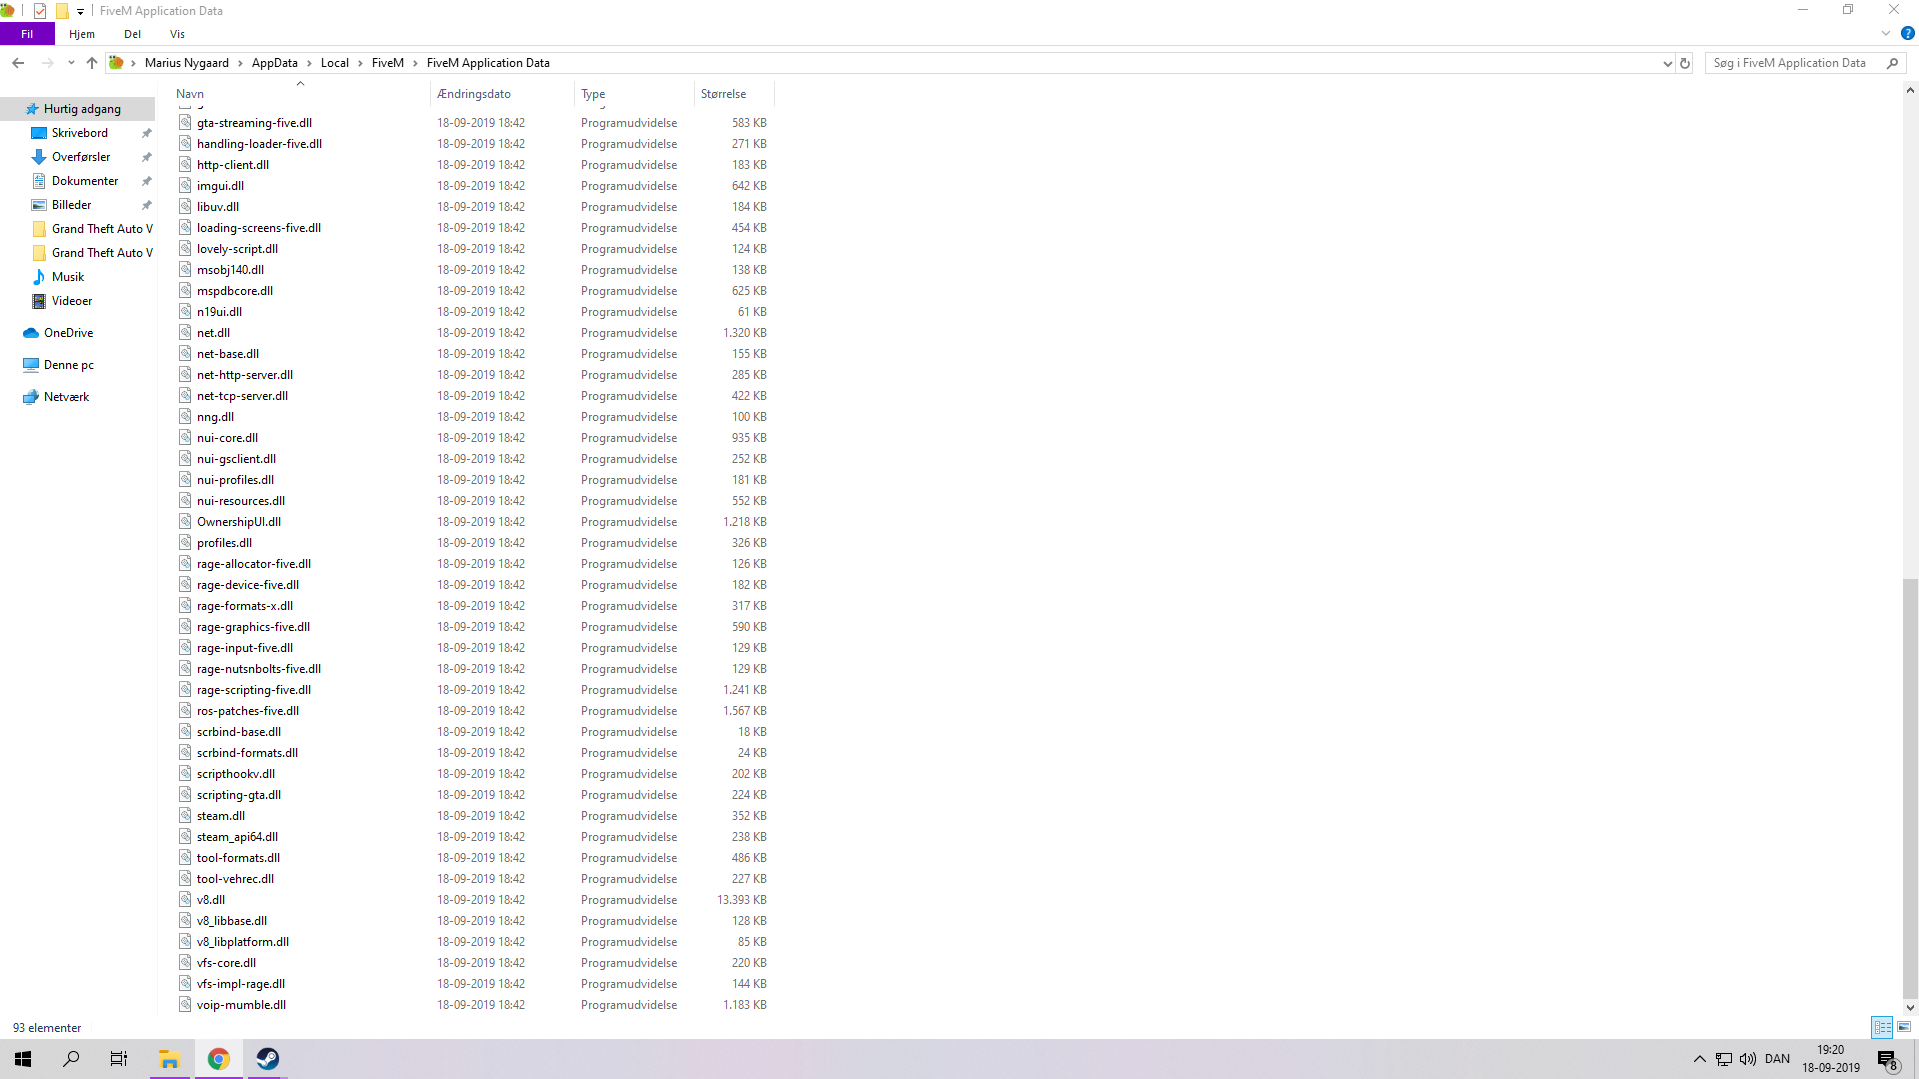
Task: Expand breadcrumb arrow after AppData
Action: tap(309, 63)
